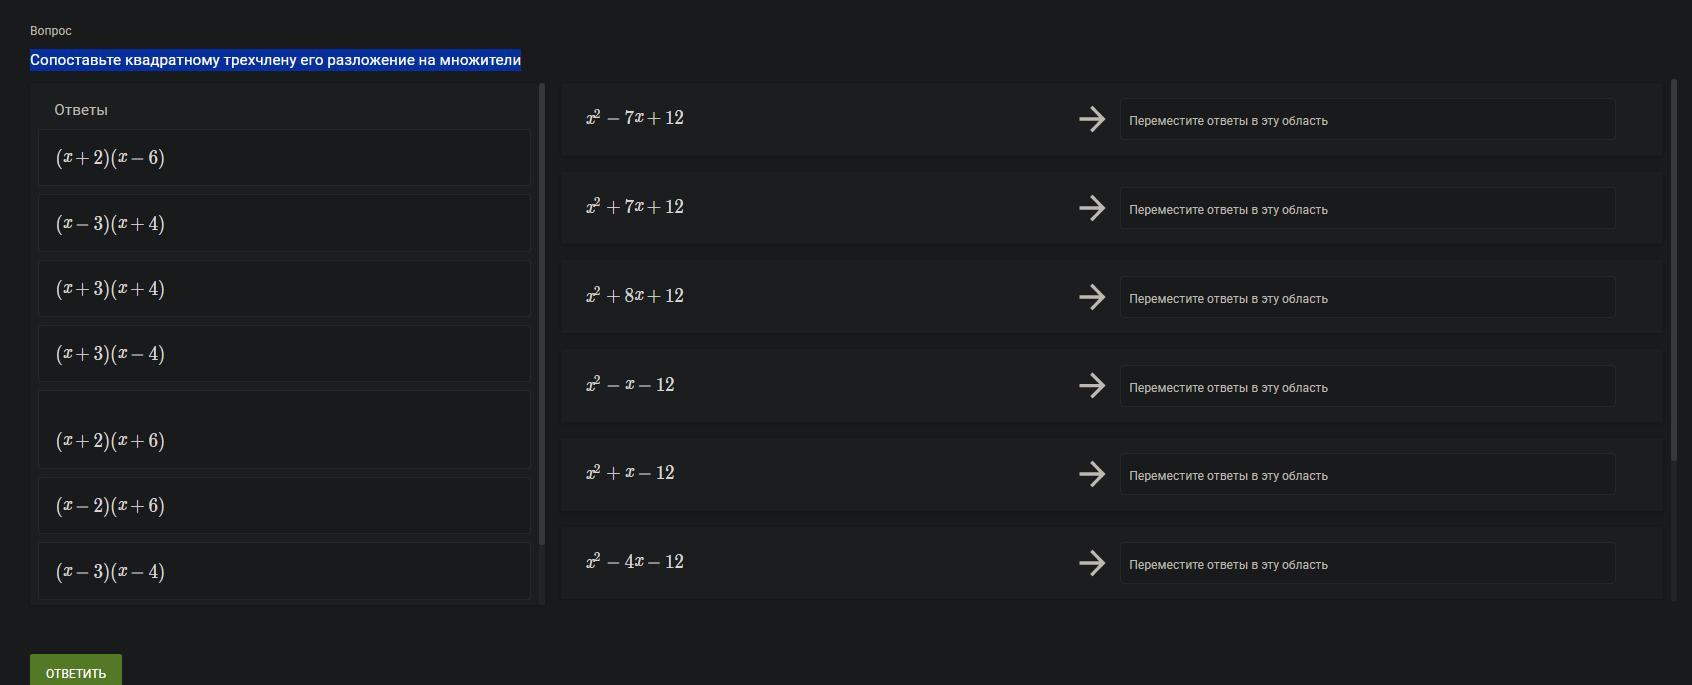Click the arrow next to x² + 8x + 12
Viewport: 1692px width, 685px height.
pos(1092,297)
